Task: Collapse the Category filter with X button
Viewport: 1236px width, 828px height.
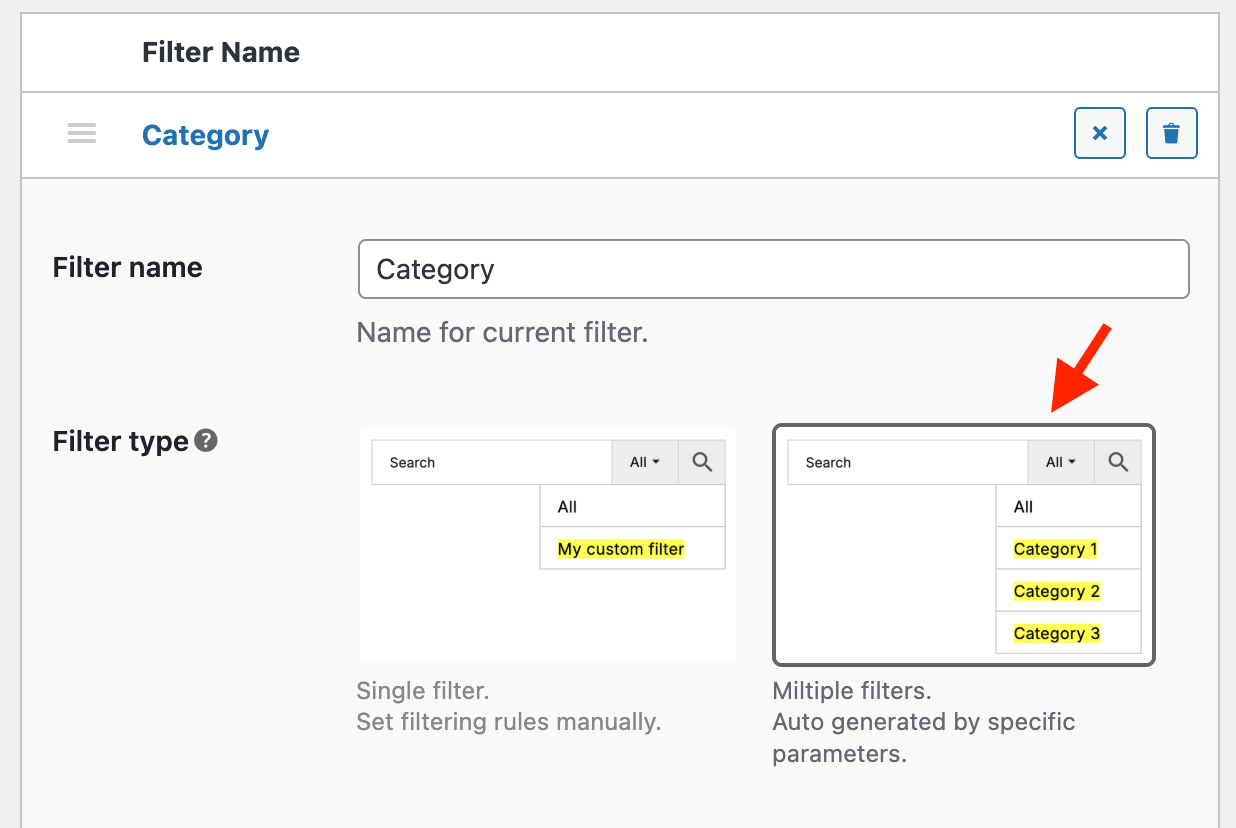Action: coord(1100,133)
